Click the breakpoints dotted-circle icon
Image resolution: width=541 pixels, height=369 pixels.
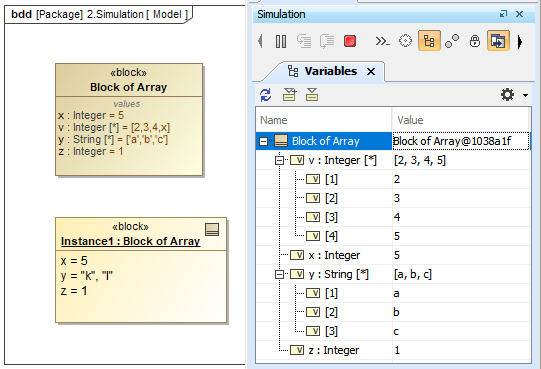click(x=405, y=41)
